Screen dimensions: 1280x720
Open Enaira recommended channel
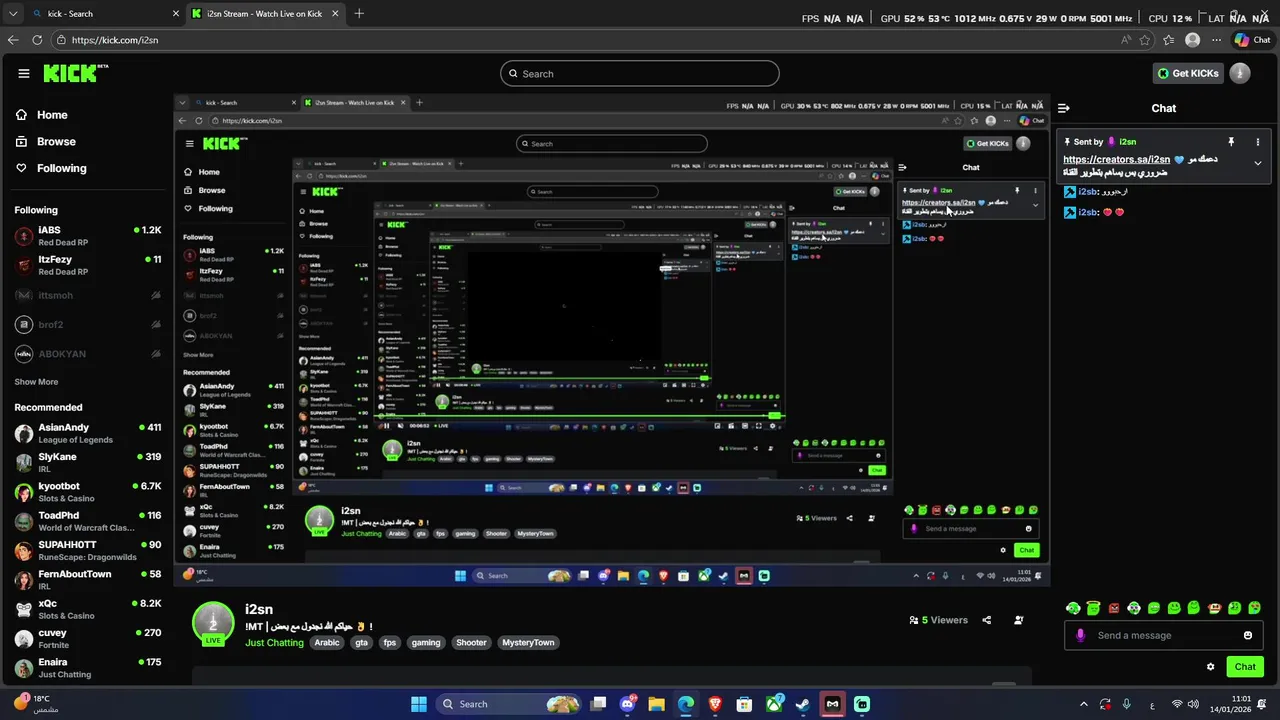(88, 668)
